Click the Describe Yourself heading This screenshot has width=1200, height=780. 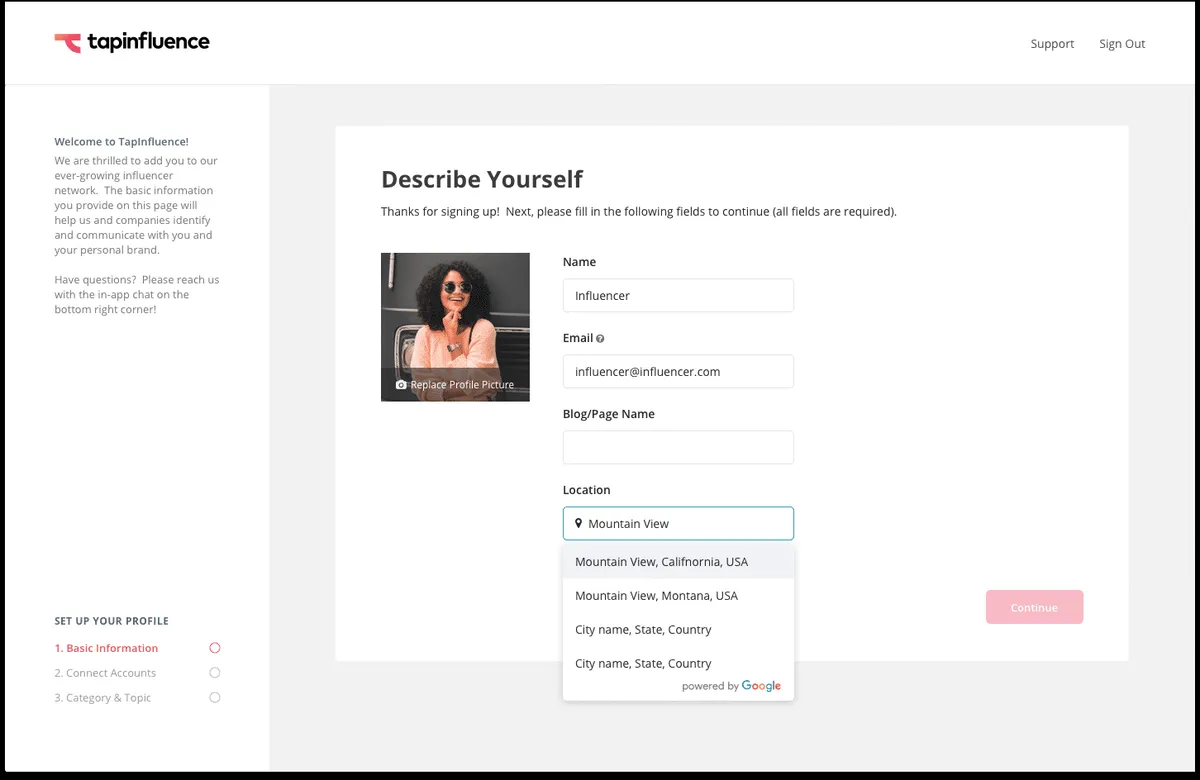coord(482,179)
